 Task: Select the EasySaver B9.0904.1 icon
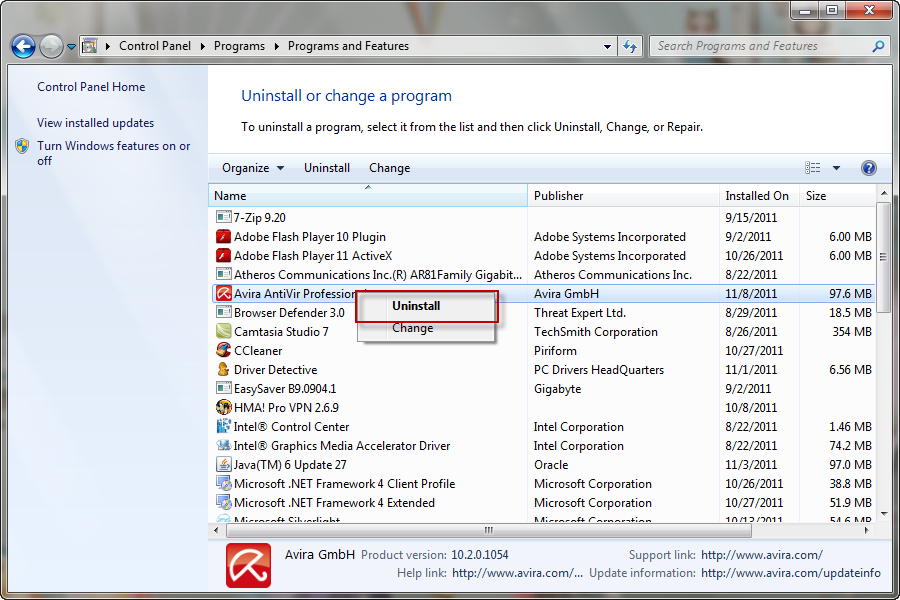[223, 388]
